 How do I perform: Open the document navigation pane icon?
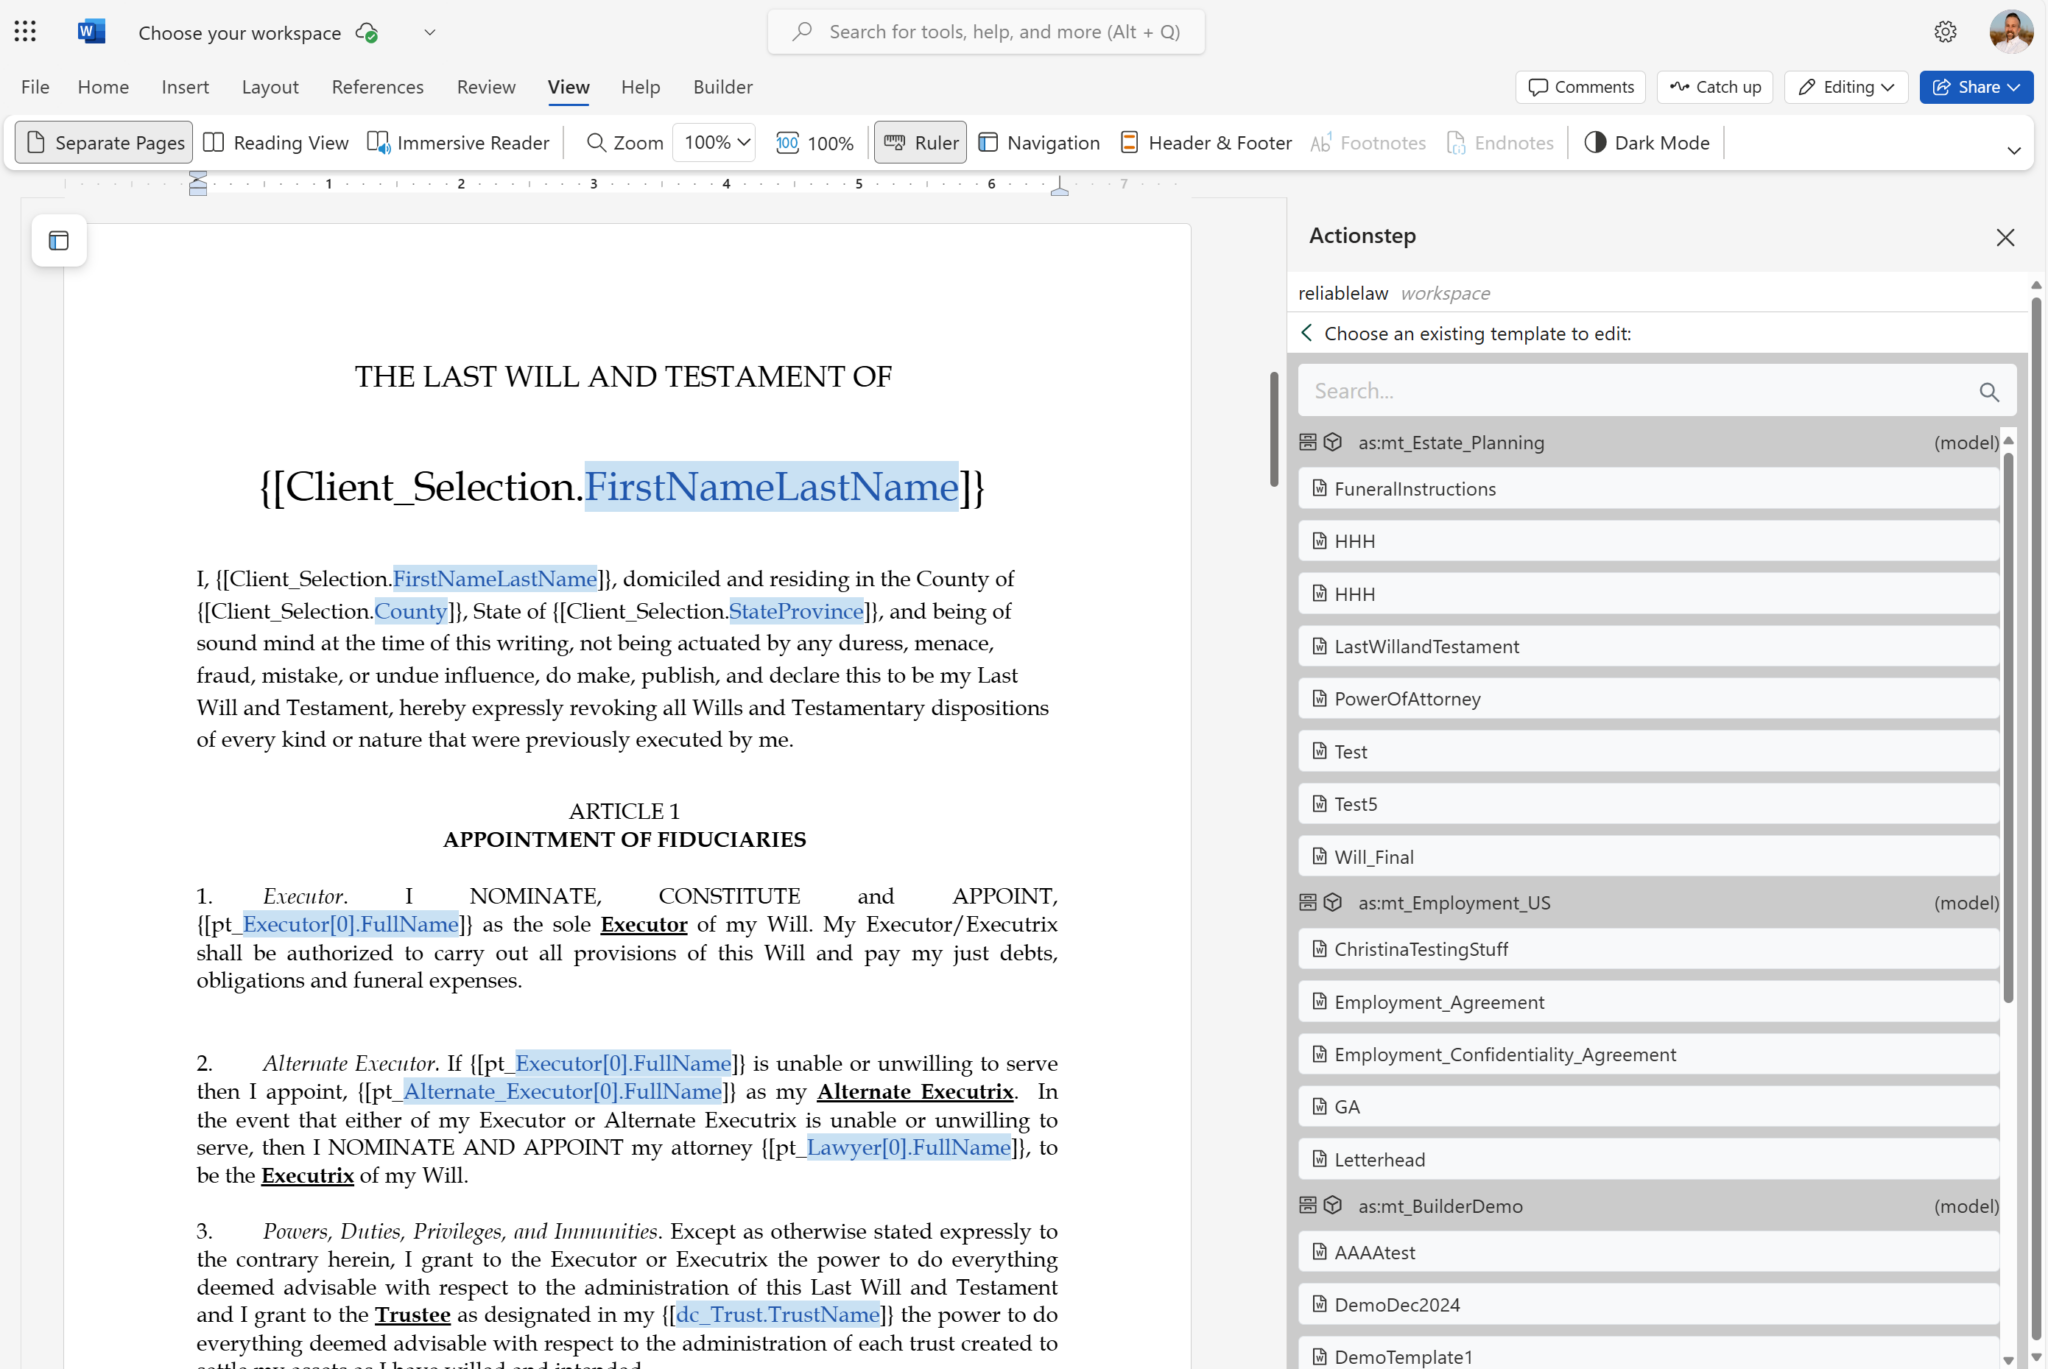59,241
